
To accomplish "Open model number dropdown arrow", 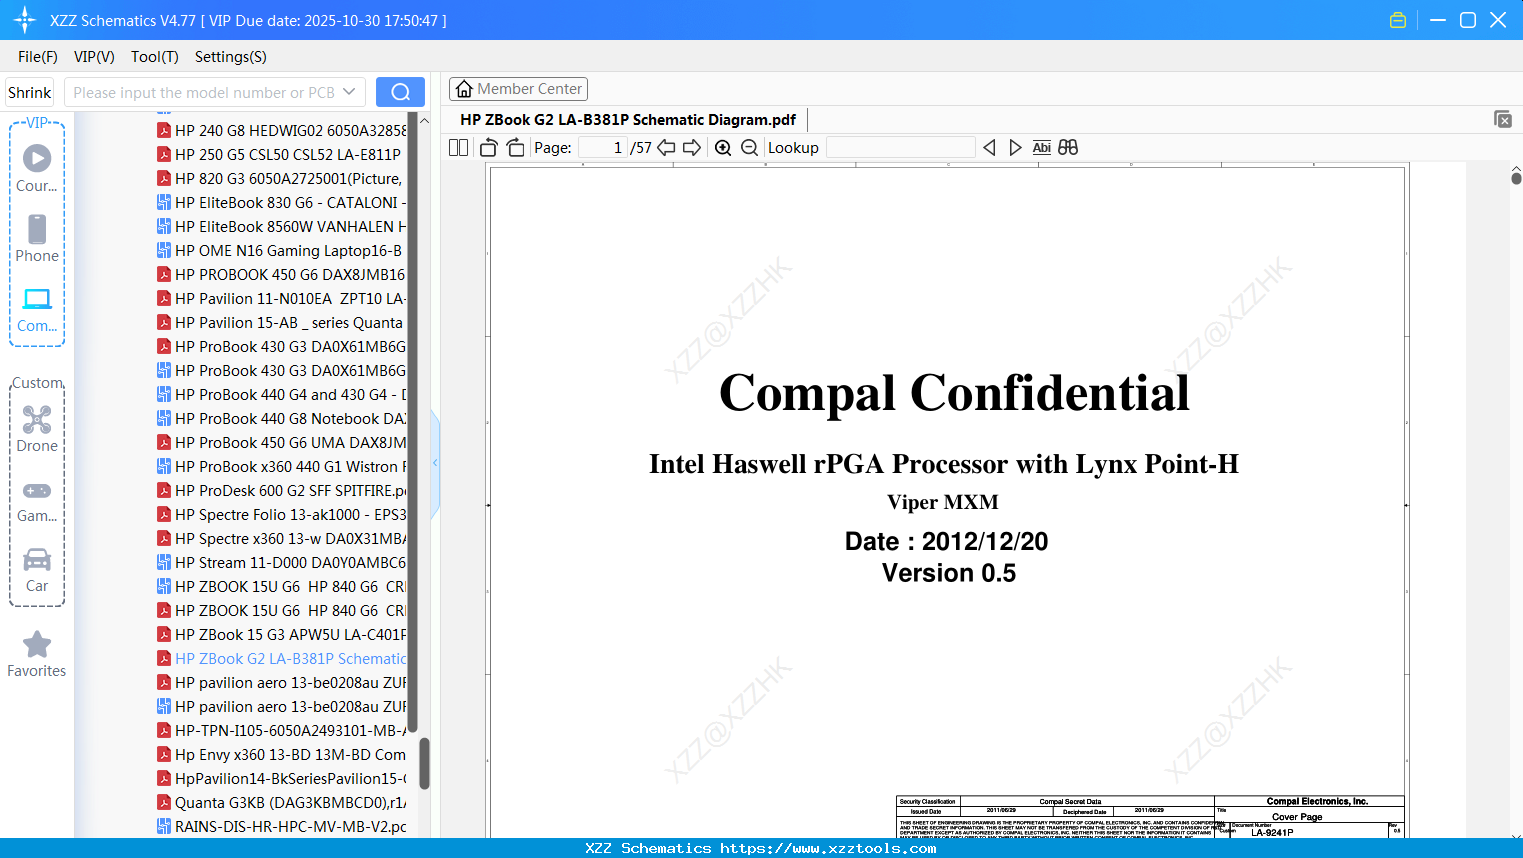I will (x=349, y=92).
